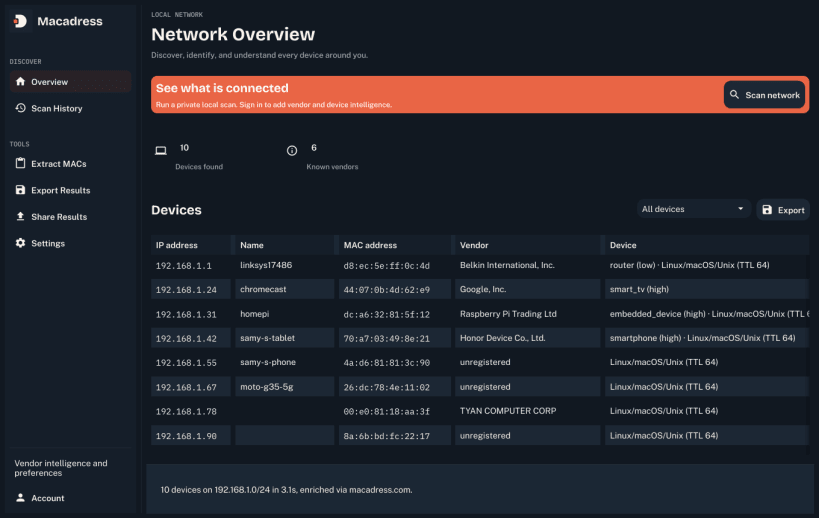
Task: Click the Macadress logo icon
Action: point(20,21)
